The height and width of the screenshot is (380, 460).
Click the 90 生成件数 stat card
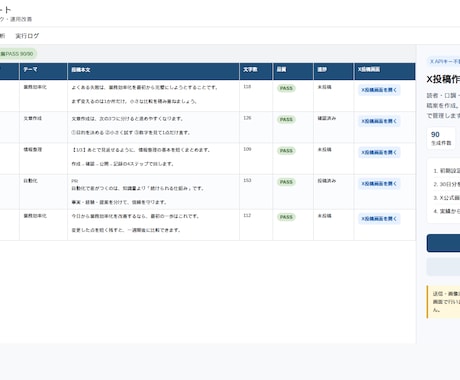[441, 138]
